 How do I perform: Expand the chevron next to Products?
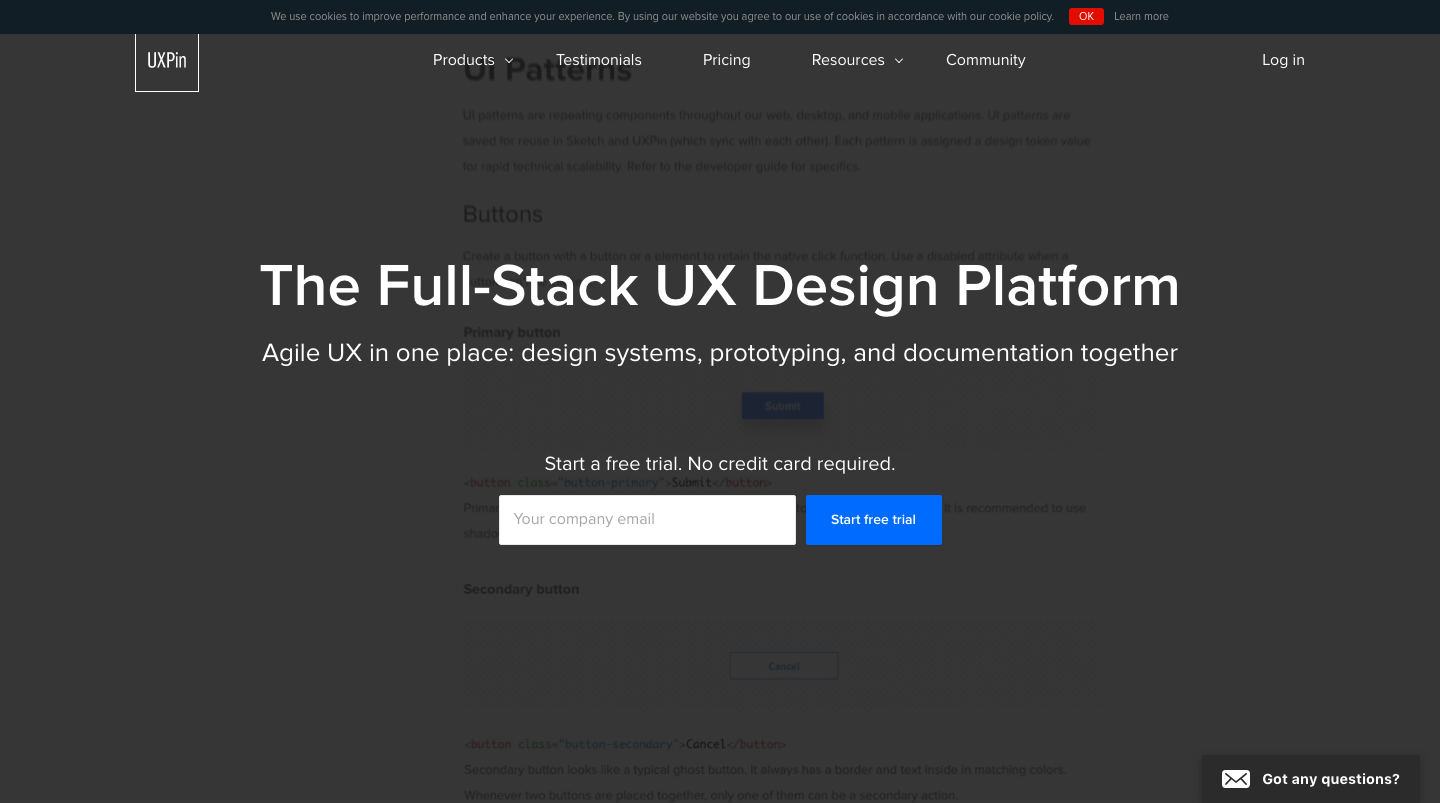pyautogui.click(x=509, y=61)
